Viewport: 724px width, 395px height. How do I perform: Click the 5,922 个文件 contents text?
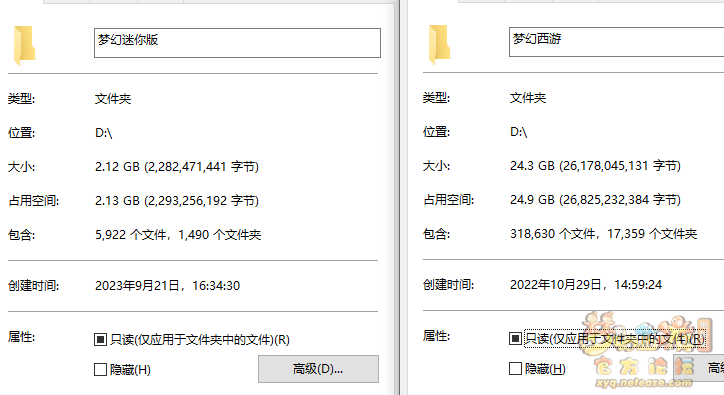coord(131,235)
